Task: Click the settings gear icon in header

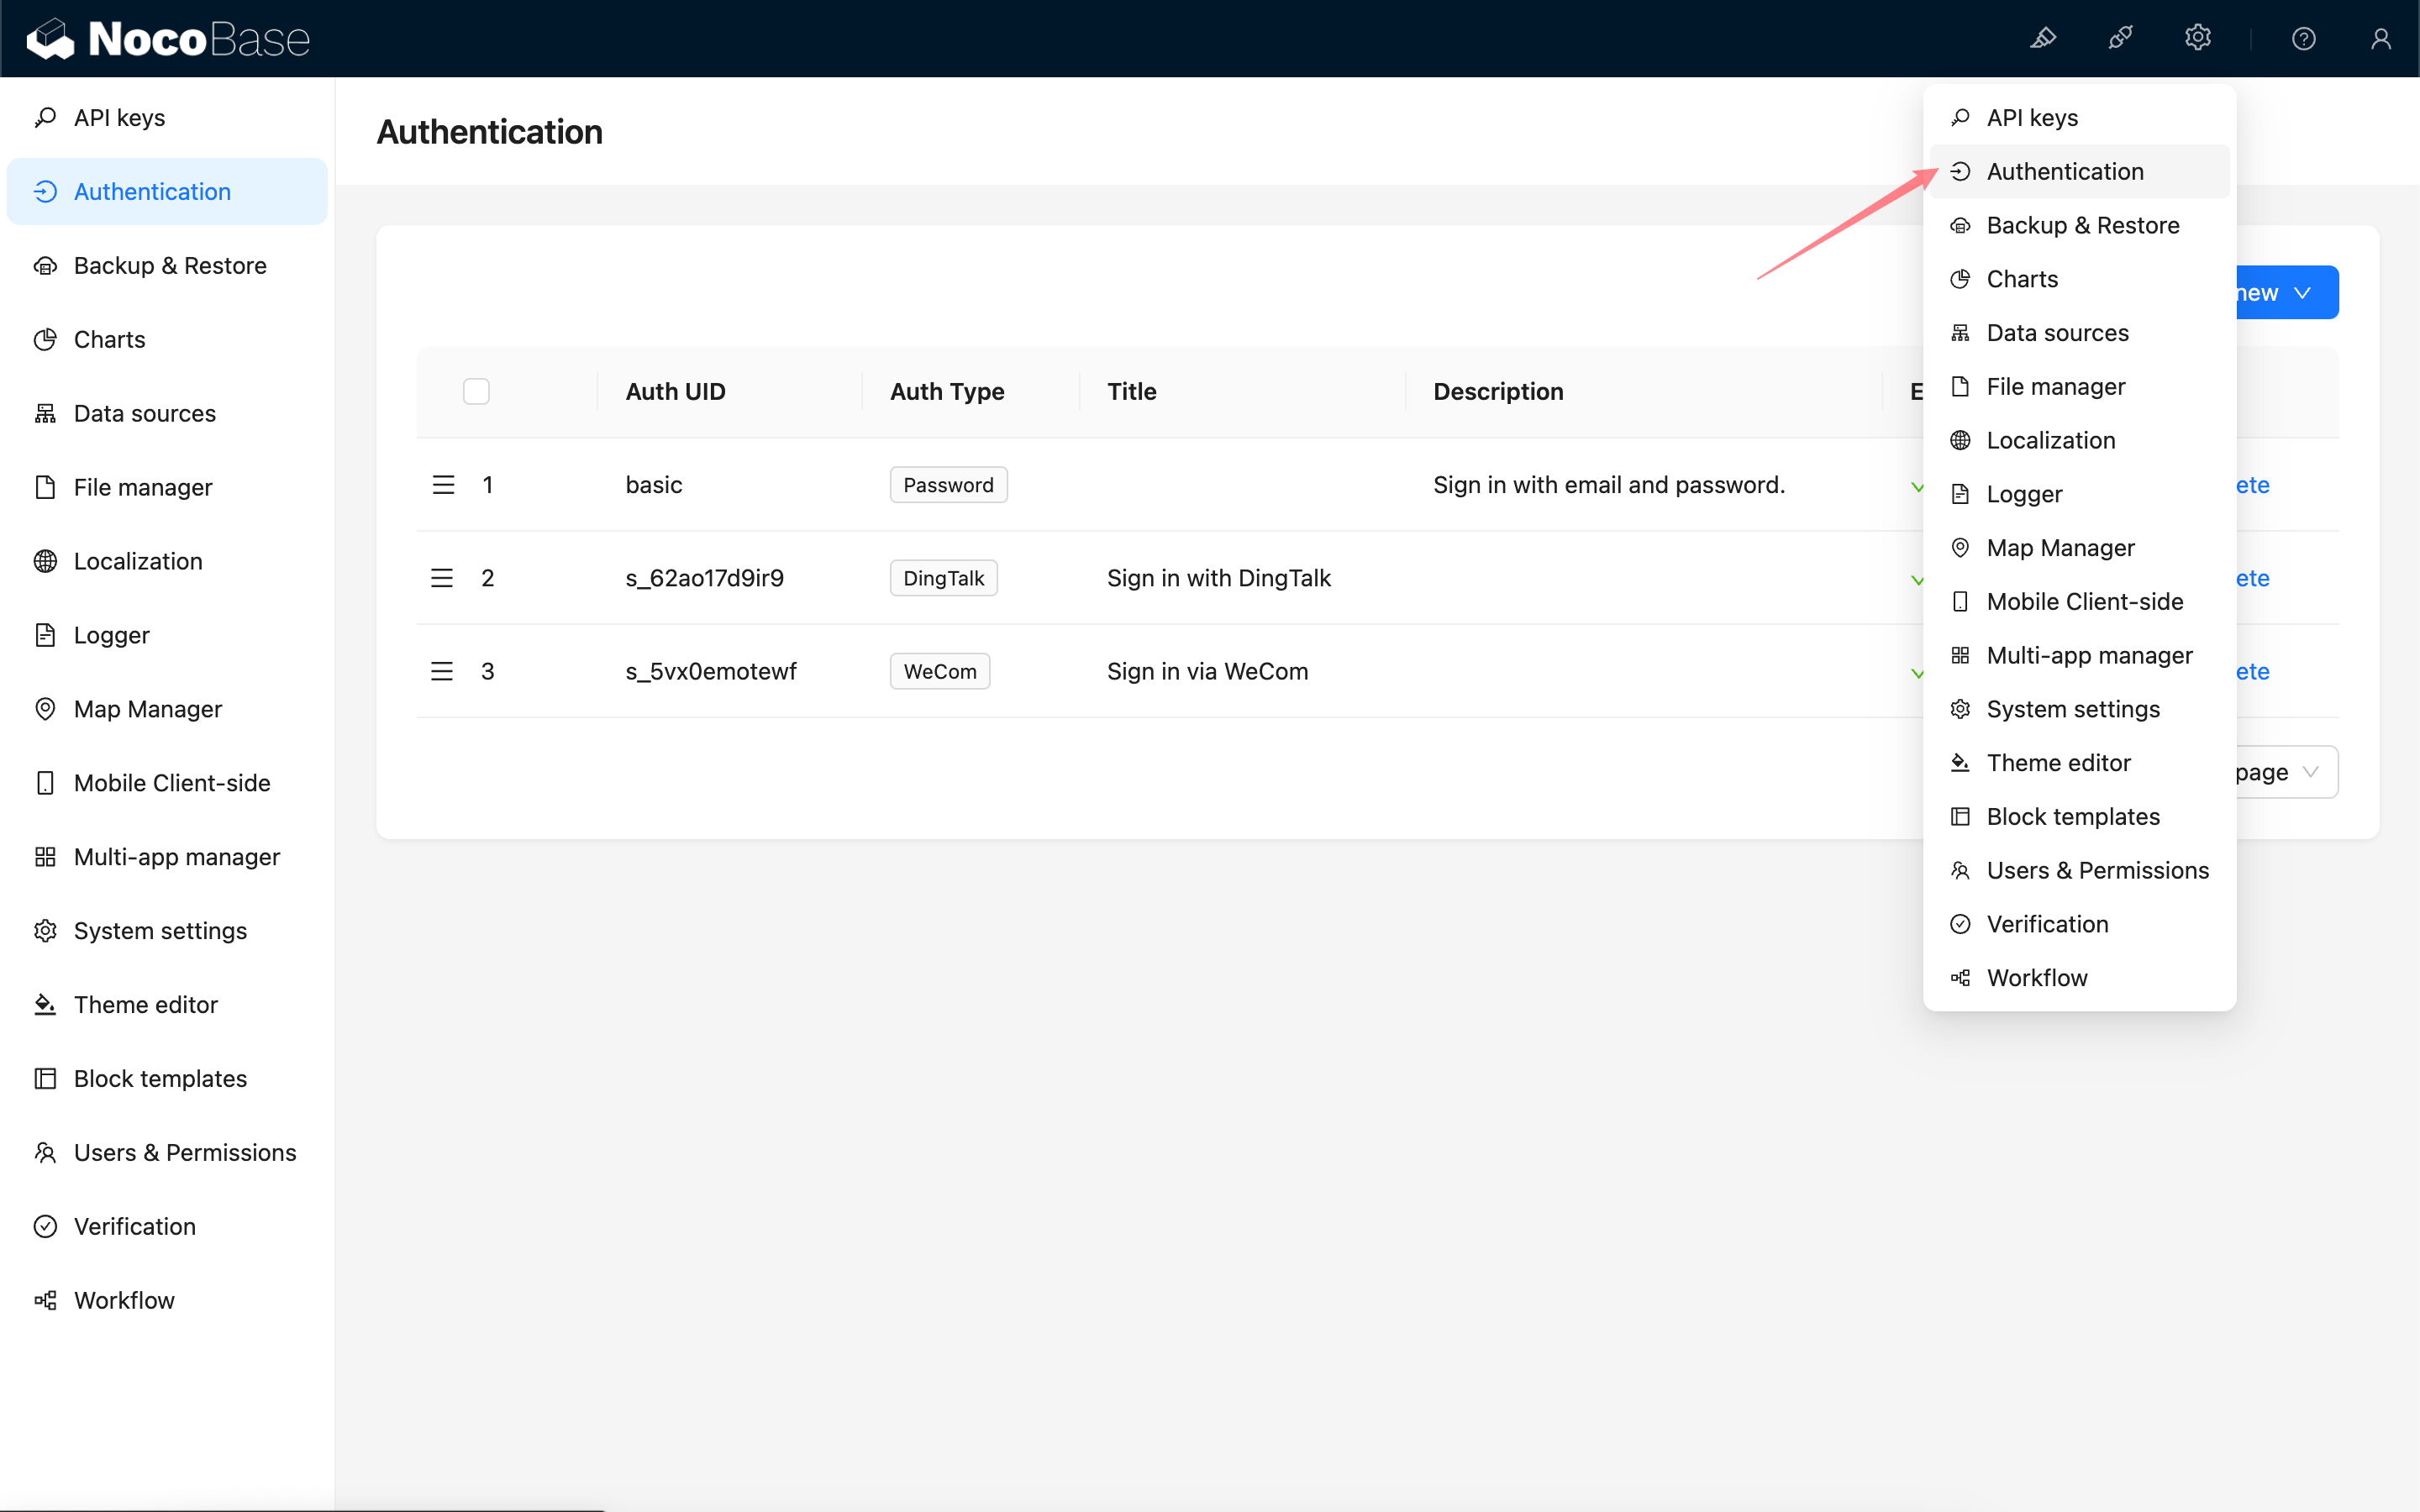Action: coord(2197,38)
